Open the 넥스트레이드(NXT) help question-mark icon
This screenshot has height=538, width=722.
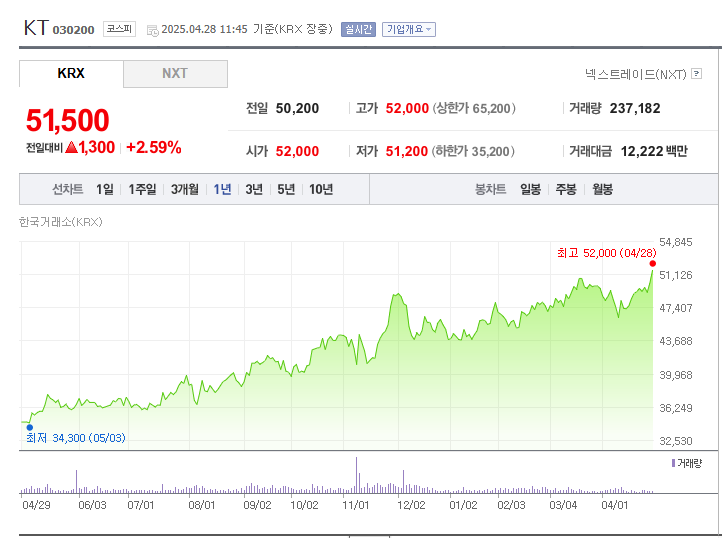tap(697, 74)
